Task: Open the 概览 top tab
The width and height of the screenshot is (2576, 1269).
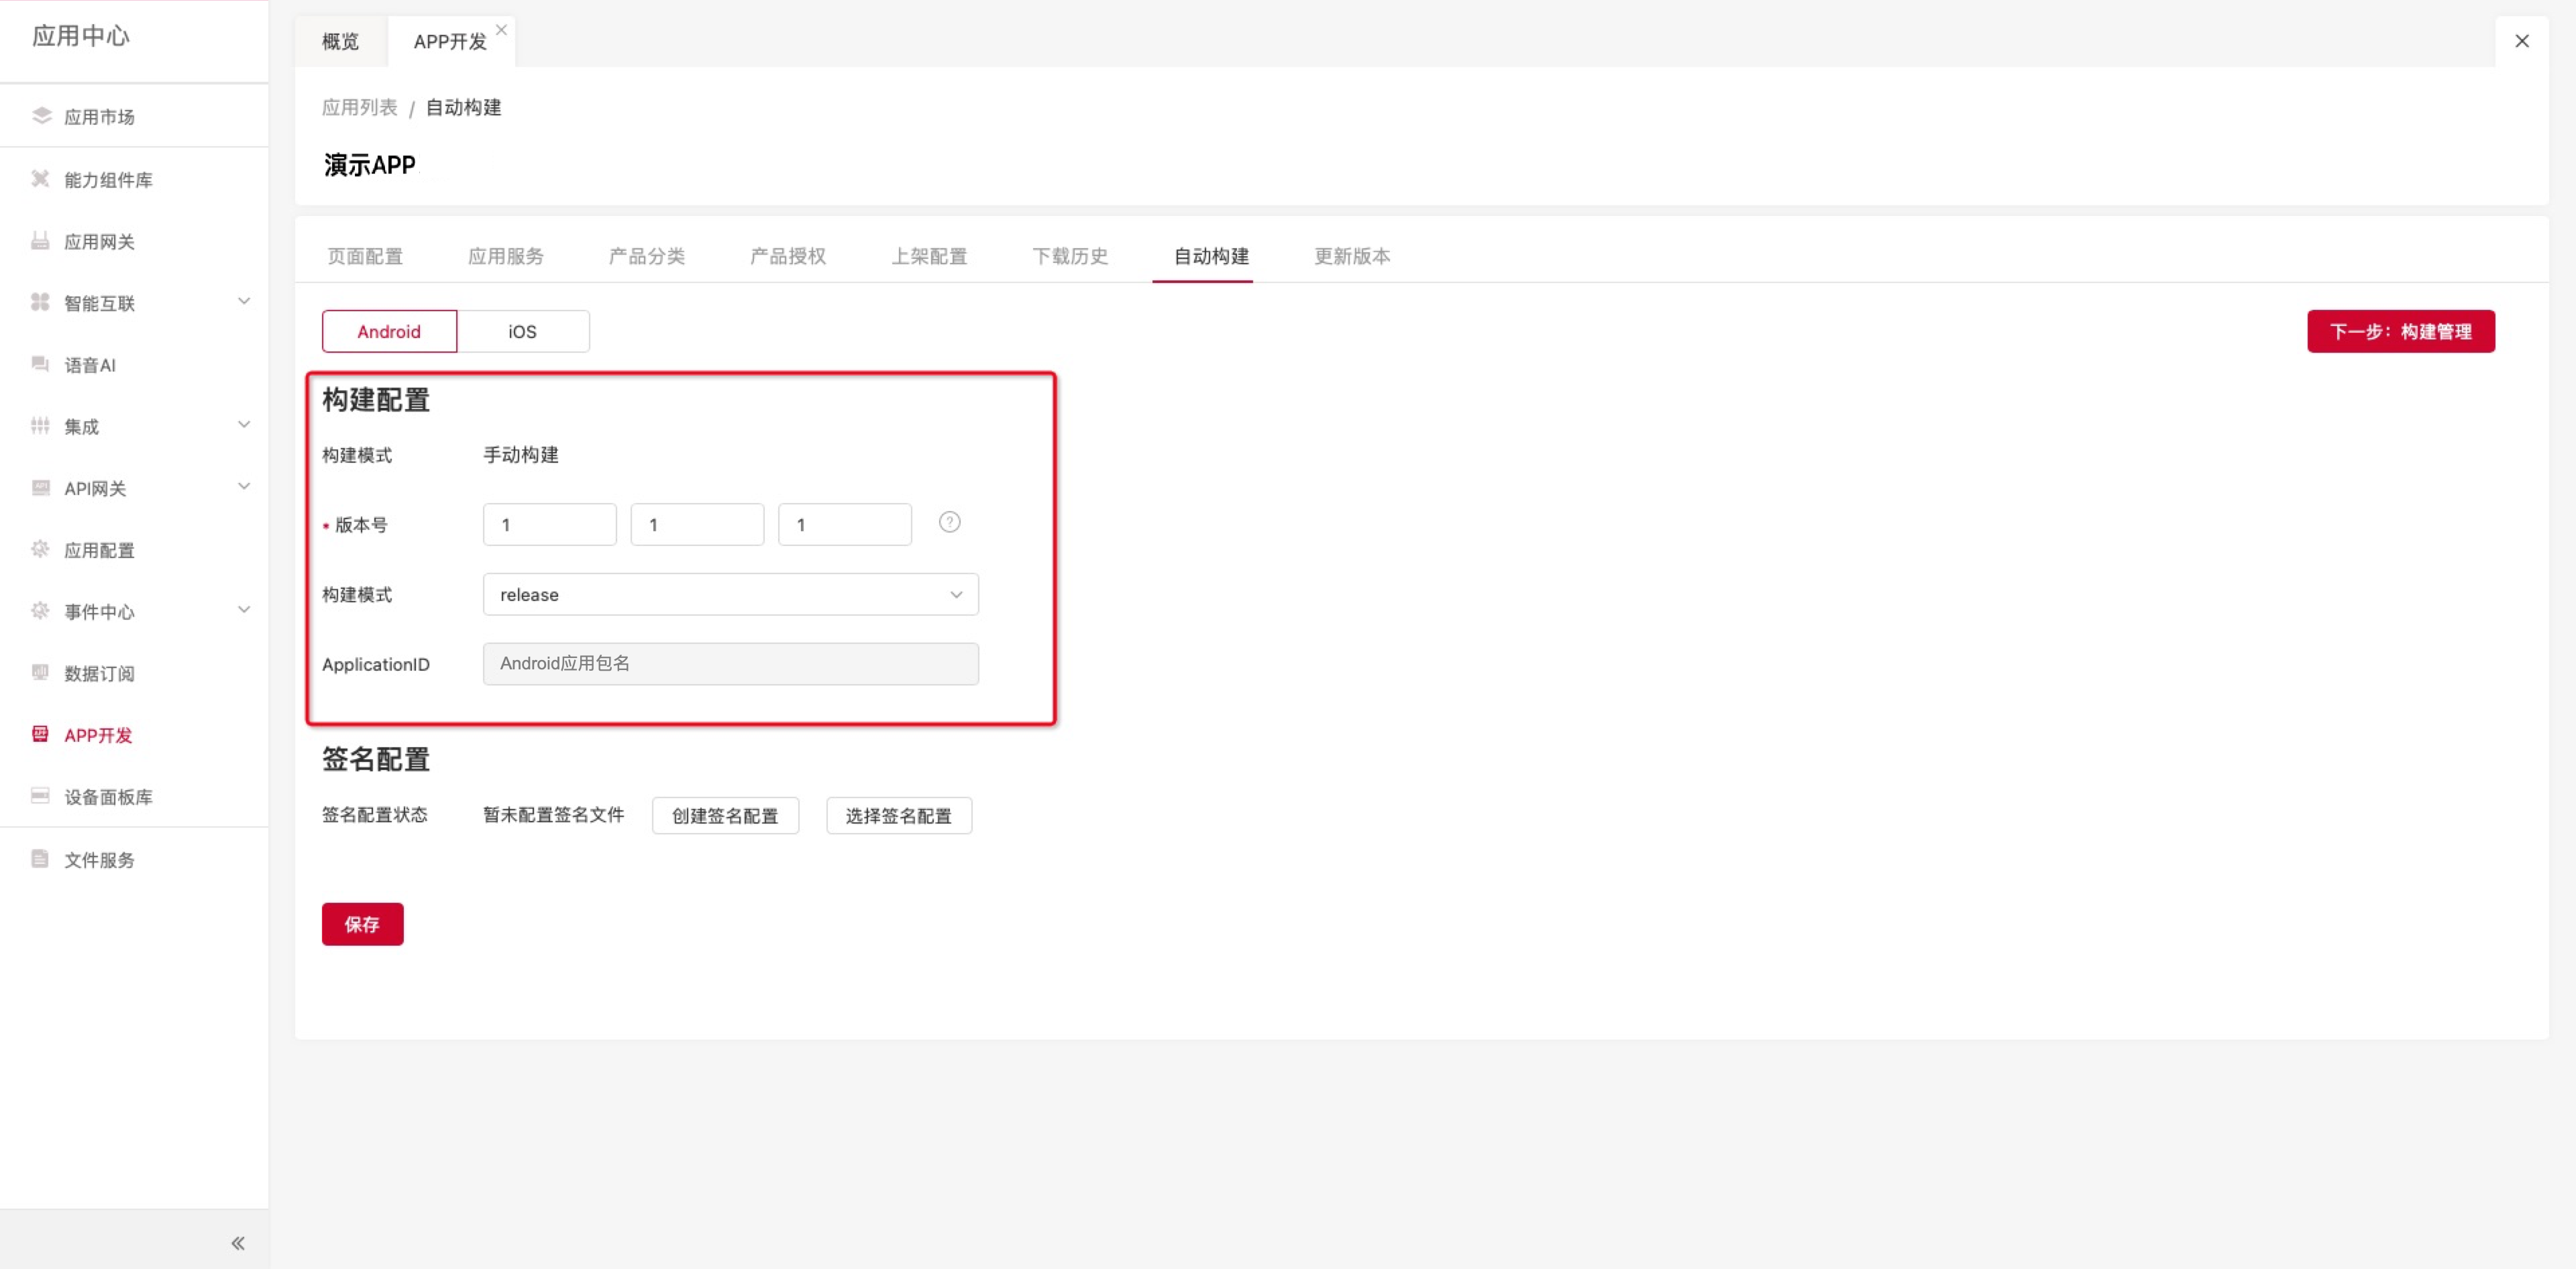Action: pos(340,42)
